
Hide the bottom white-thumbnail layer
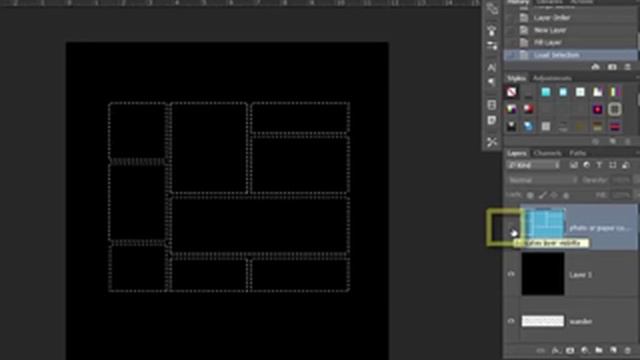tap(511, 321)
